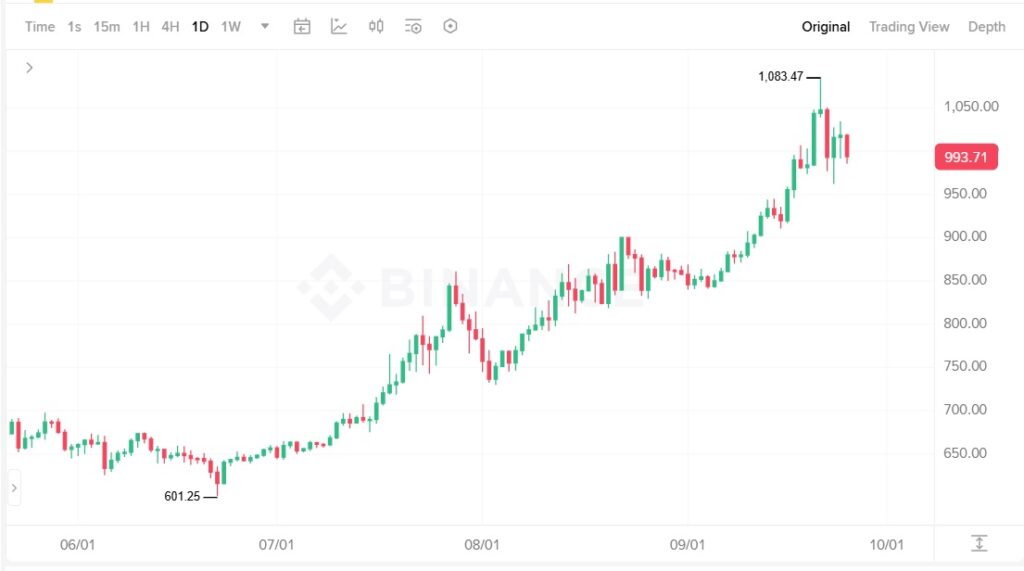Click the 993.71 current price label
The height and width of the screenshot is (571, 1024).
pyautogui.click(x=966, y=157)
